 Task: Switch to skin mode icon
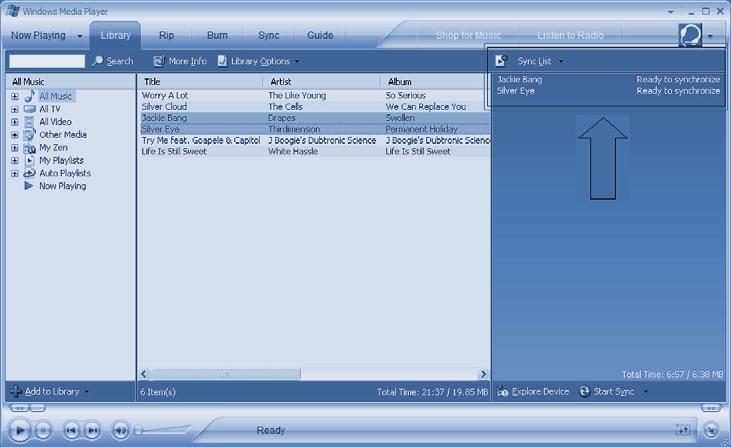pyautogui.click(x=711, y=430)
